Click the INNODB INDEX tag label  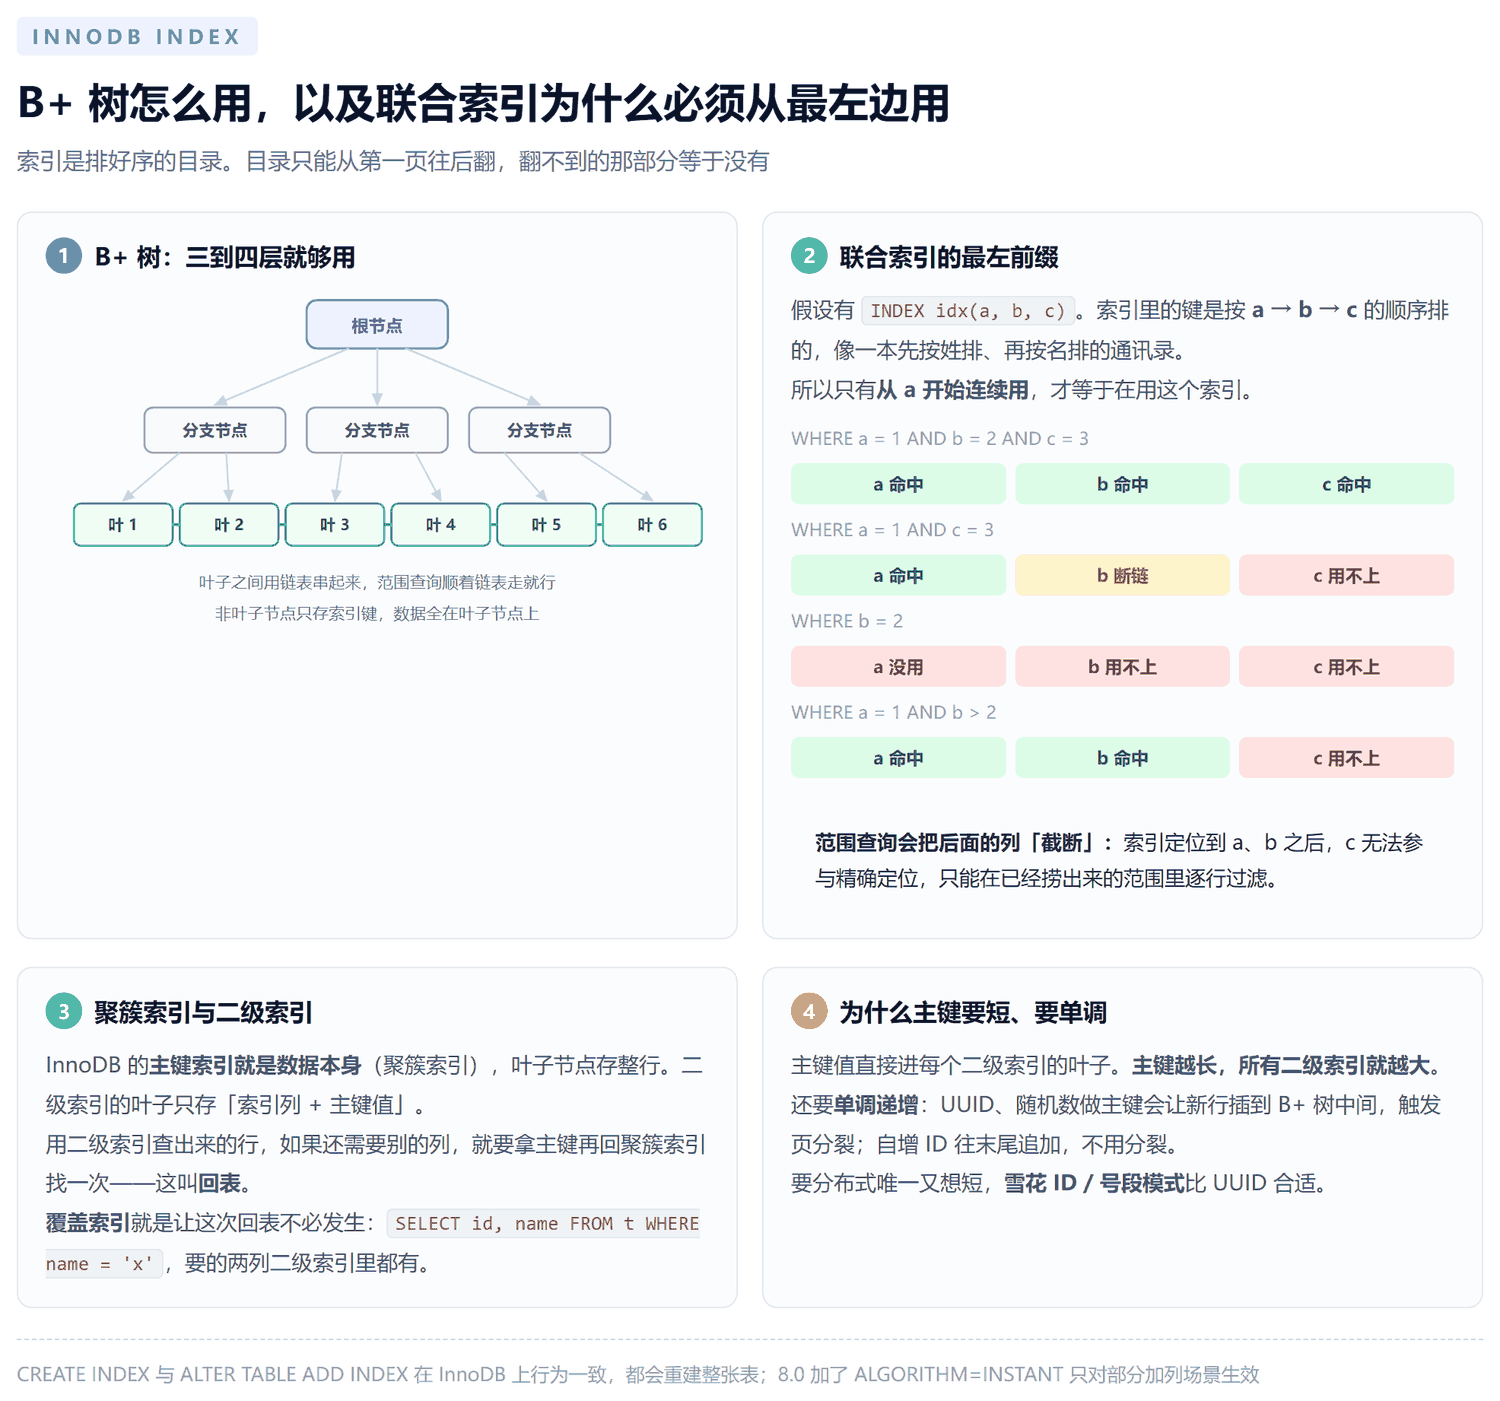(137, 37)
